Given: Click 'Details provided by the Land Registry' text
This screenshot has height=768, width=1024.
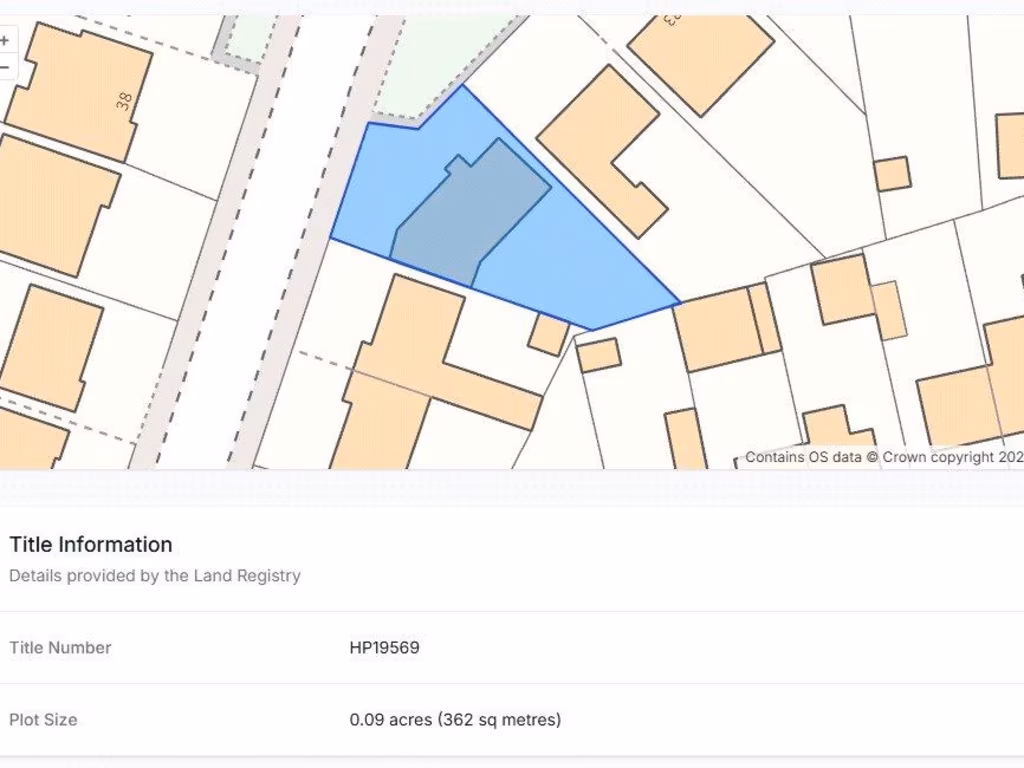Looking at the screenshot, I should (155, 575).
